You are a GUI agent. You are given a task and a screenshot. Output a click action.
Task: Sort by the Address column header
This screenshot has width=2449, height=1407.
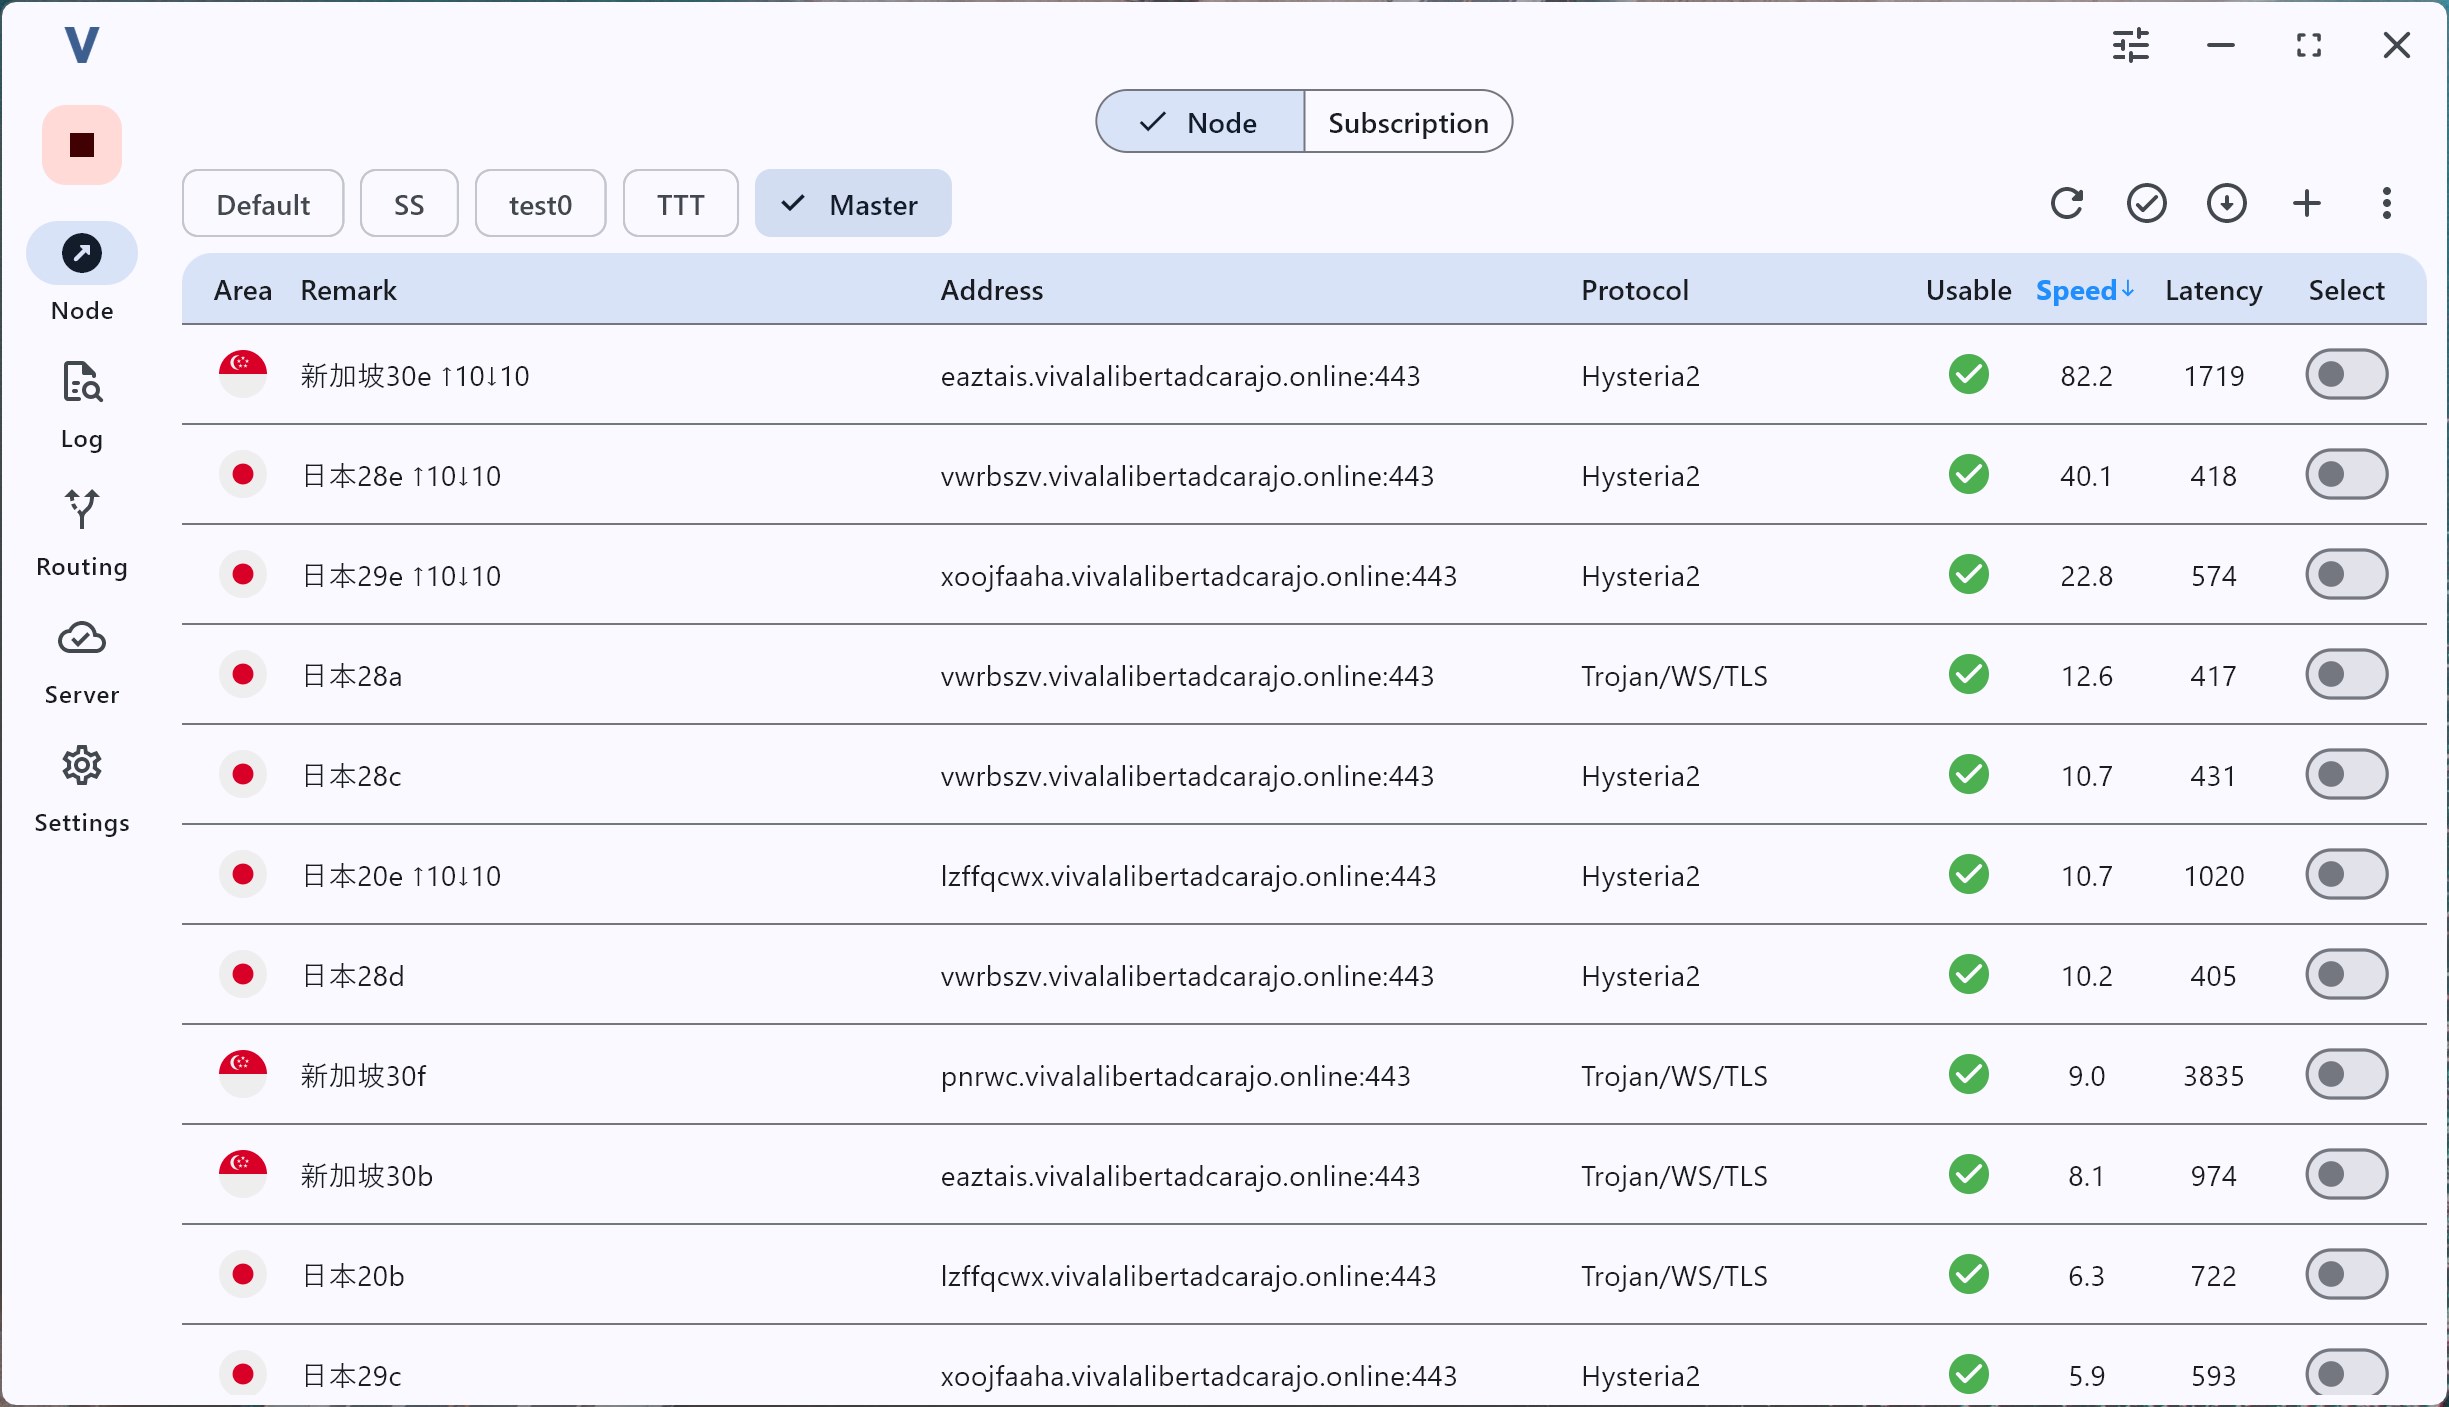pos(992,290)
